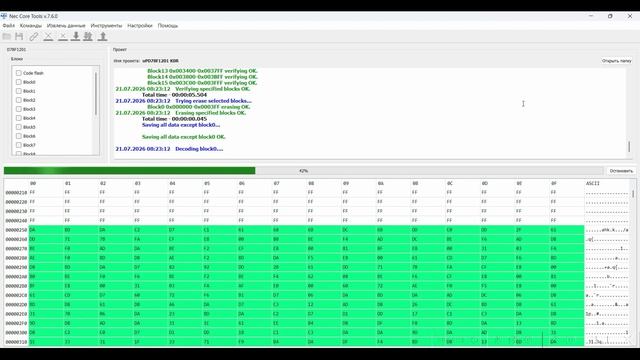Click the ASCII column header
The image size is (640, 360).
[x=592, y=184]
